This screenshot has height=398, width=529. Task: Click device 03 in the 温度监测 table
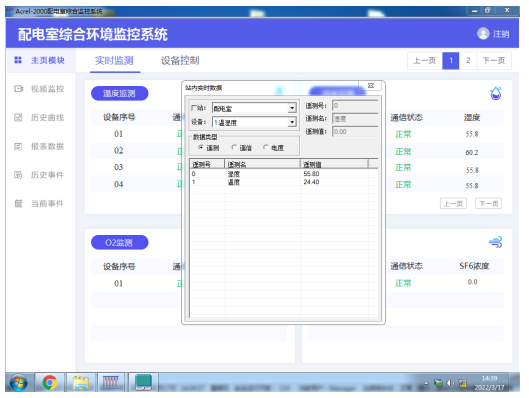tap(118, 167)
